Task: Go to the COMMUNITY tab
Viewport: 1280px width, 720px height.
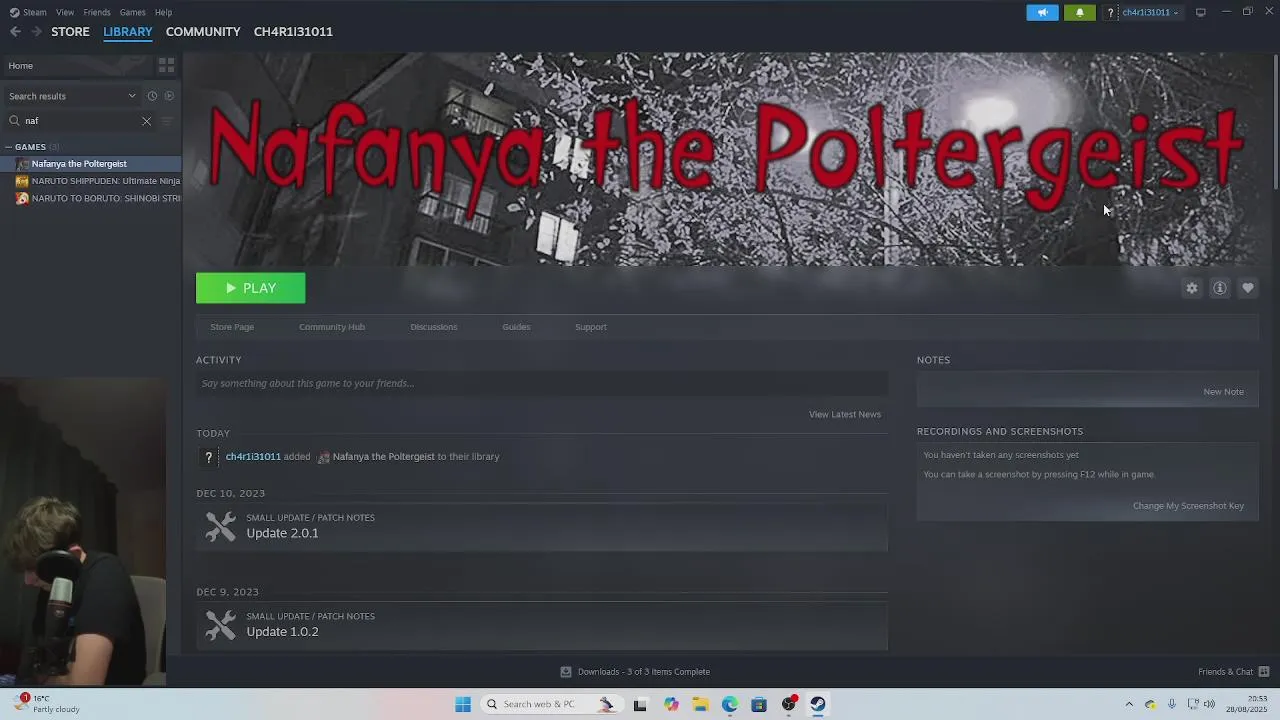Action: (x=203, y=32)
